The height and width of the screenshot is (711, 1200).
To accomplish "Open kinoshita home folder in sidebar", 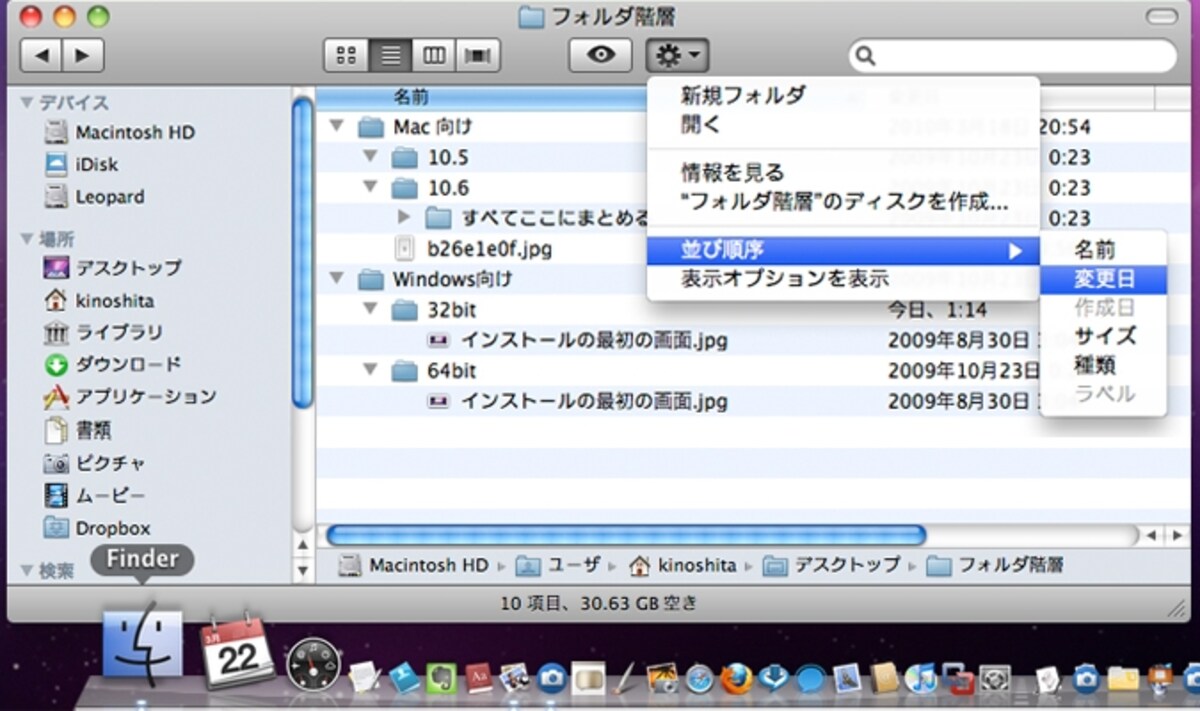I will (100, 300).
